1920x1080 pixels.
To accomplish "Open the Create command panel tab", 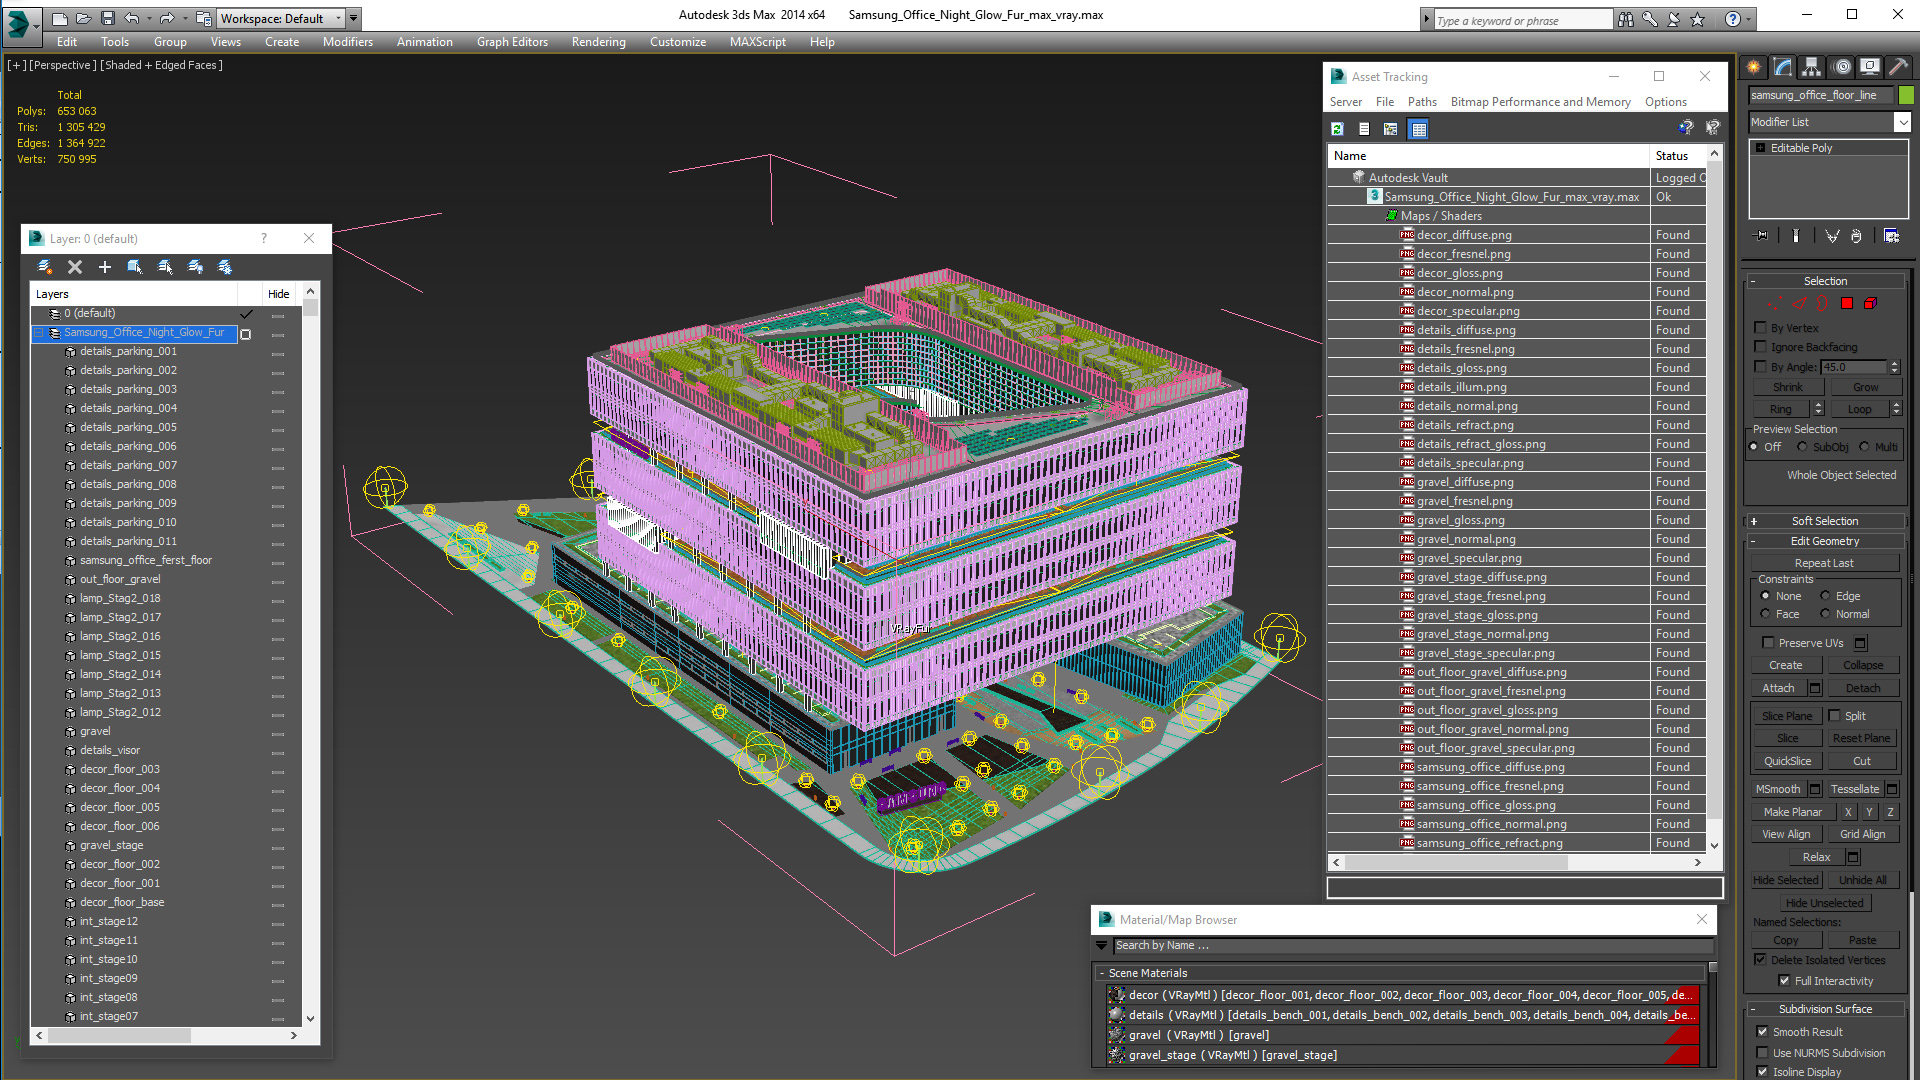I will click(x=1754, y=67).
